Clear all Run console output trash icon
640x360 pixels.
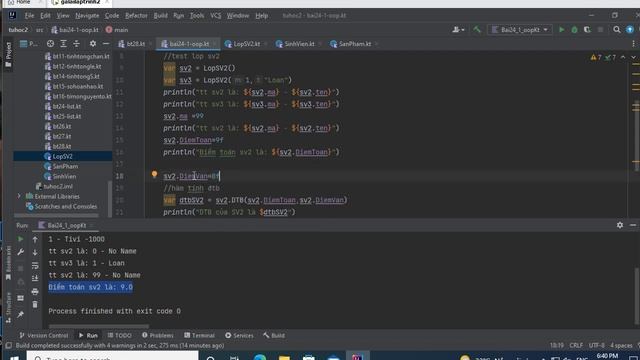click(35, 304)
